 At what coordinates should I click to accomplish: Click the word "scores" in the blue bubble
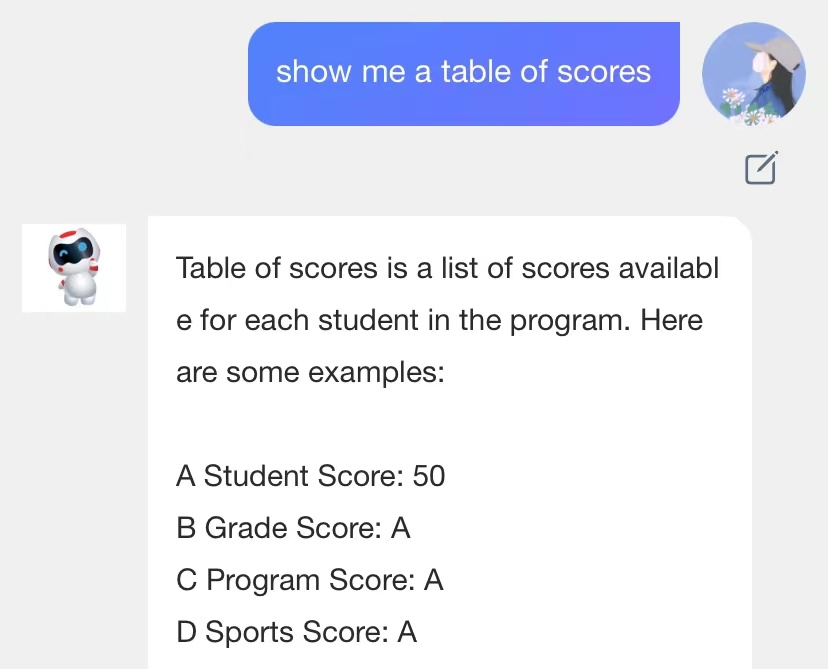pyautogui.click(x=604, y=72)
